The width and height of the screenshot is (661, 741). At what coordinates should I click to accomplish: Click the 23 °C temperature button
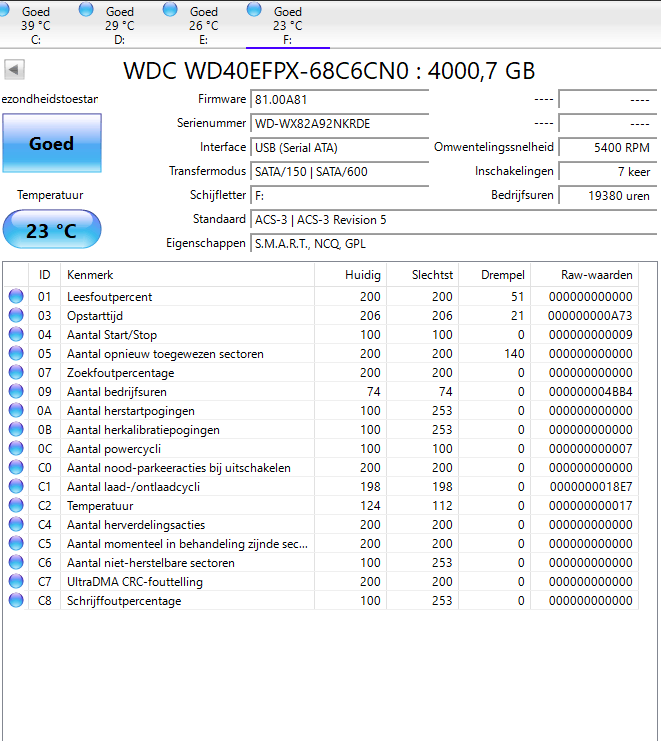[x=52, y=230]
